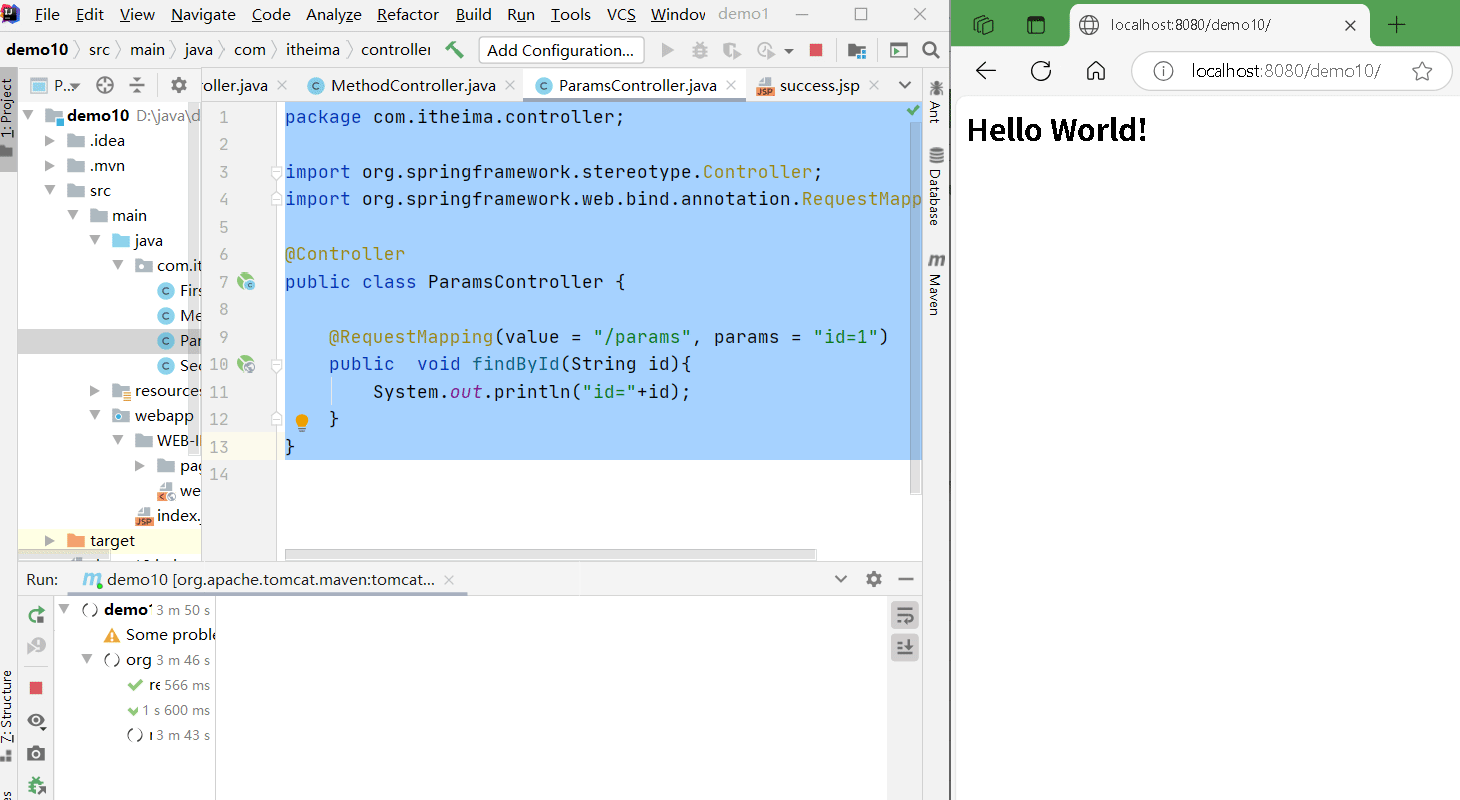Toggle soft-wrap in Run console
1460x800 pixels.
click(x=904, y=615)
